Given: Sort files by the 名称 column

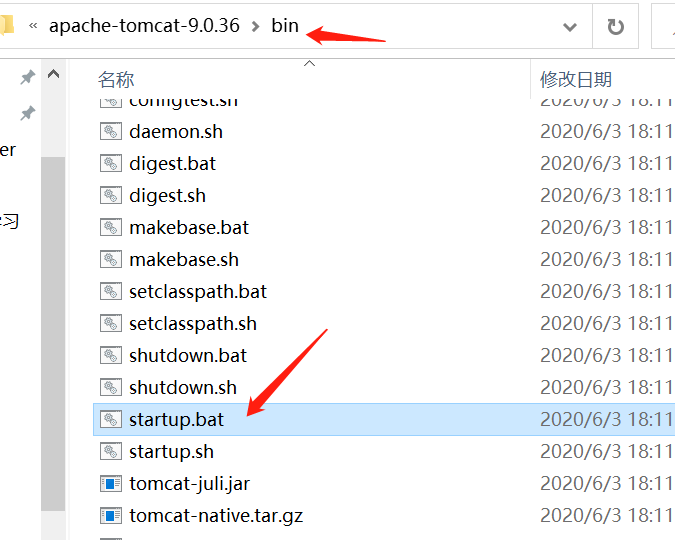Looking at the screenshot, I should tap(116, 80).
